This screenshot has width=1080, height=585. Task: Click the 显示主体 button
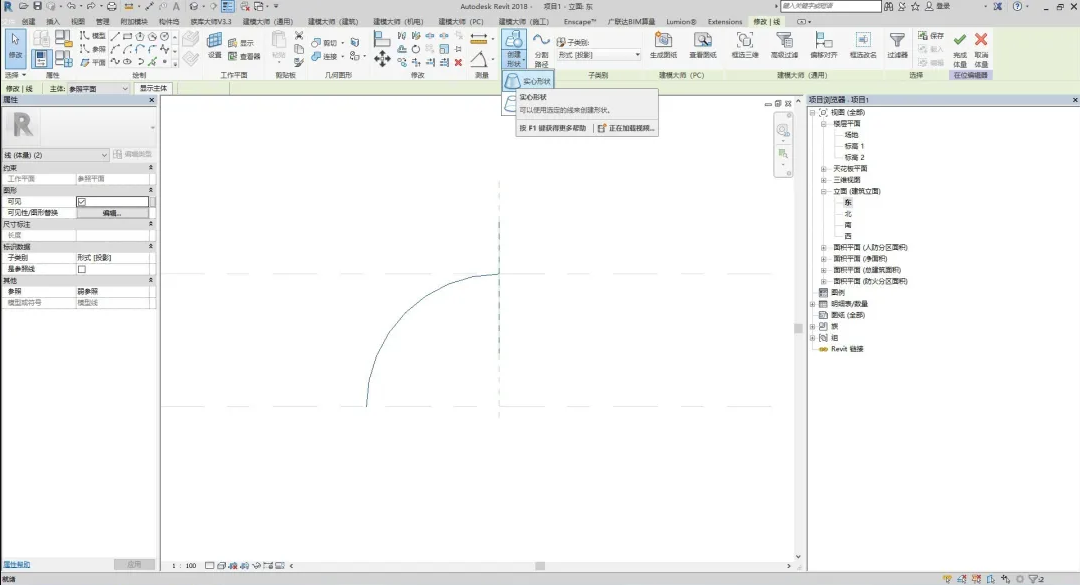coord(154,88)
